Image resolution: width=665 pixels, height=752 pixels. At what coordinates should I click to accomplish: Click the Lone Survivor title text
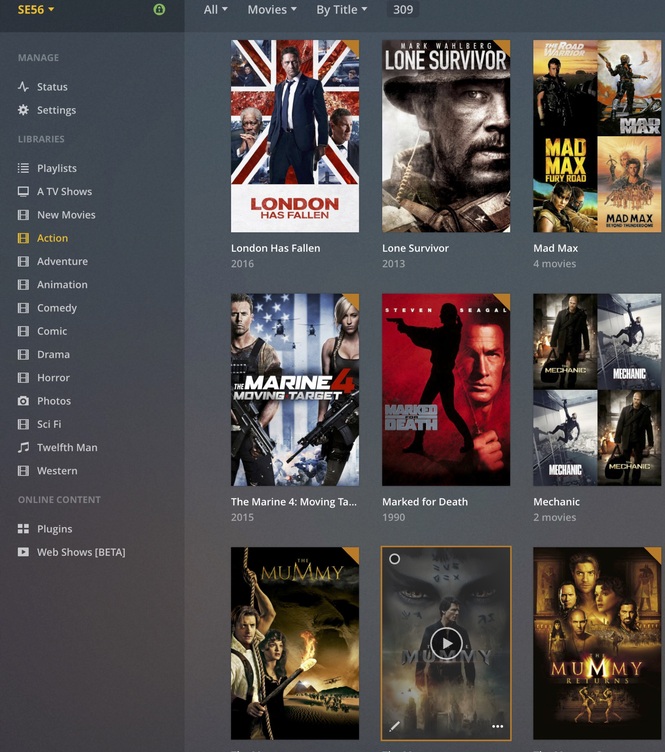[x=415, y=248]
